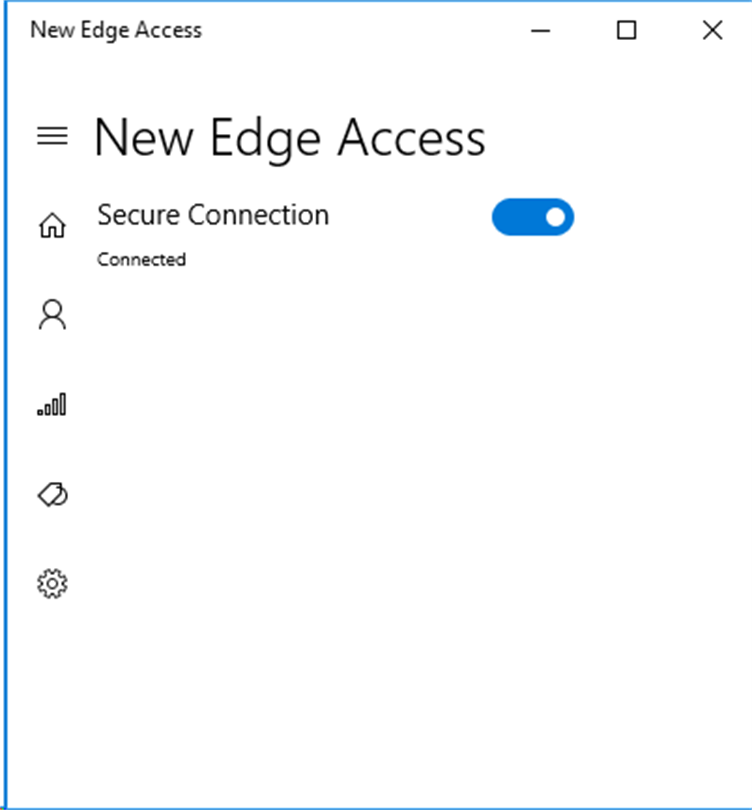The image size is (752, 810).
Task: Open the hamburger navigation menu
Action: [x=52, y=136]
